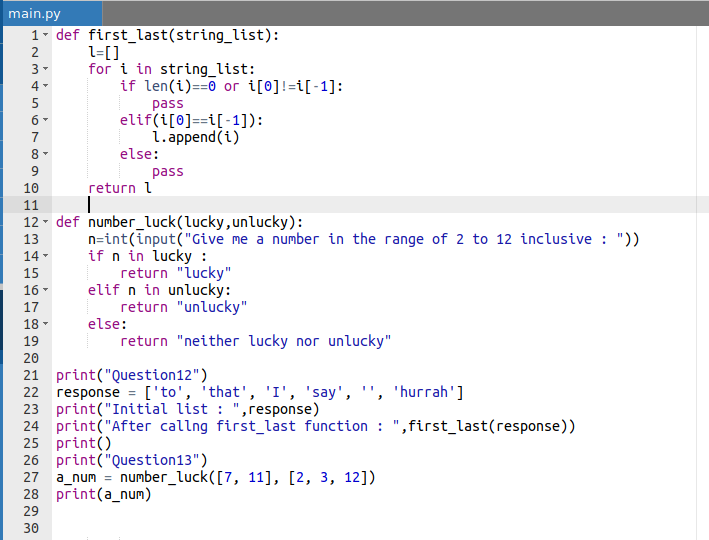Click on "neither lucky nor unlucky" string
The width and height of the screenshot is (709, 540).
click(x=284, y=341)
